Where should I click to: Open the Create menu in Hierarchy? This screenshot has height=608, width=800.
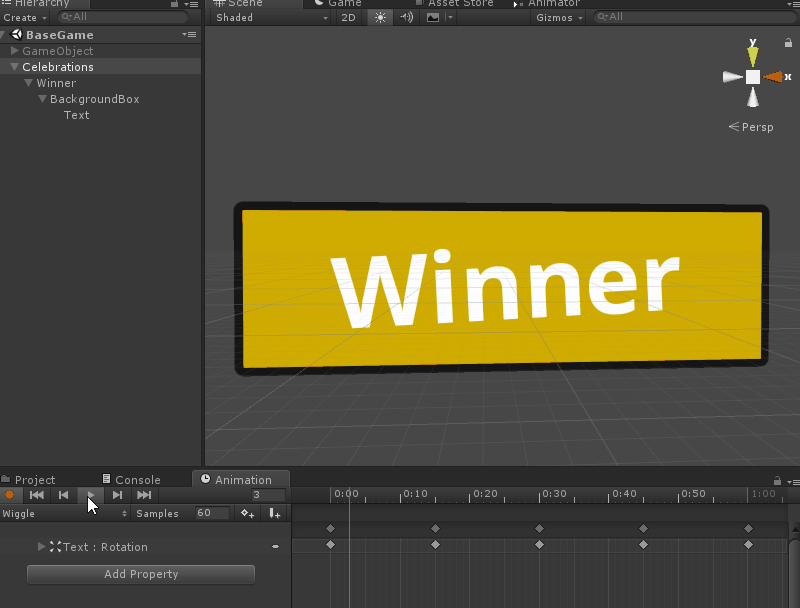[x=24, y=17]
